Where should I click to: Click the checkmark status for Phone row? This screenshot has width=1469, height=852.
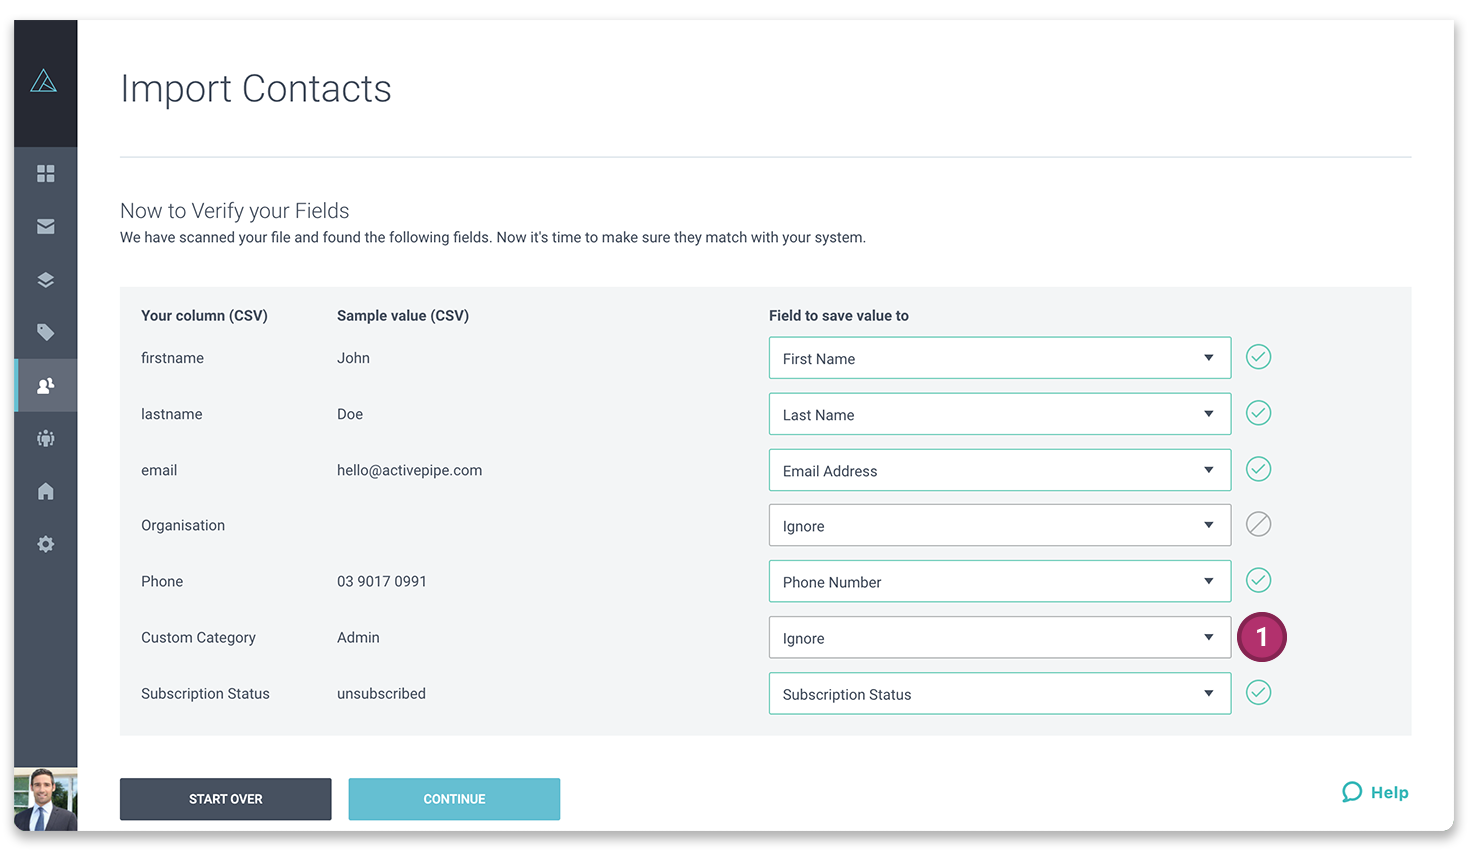1259,580
